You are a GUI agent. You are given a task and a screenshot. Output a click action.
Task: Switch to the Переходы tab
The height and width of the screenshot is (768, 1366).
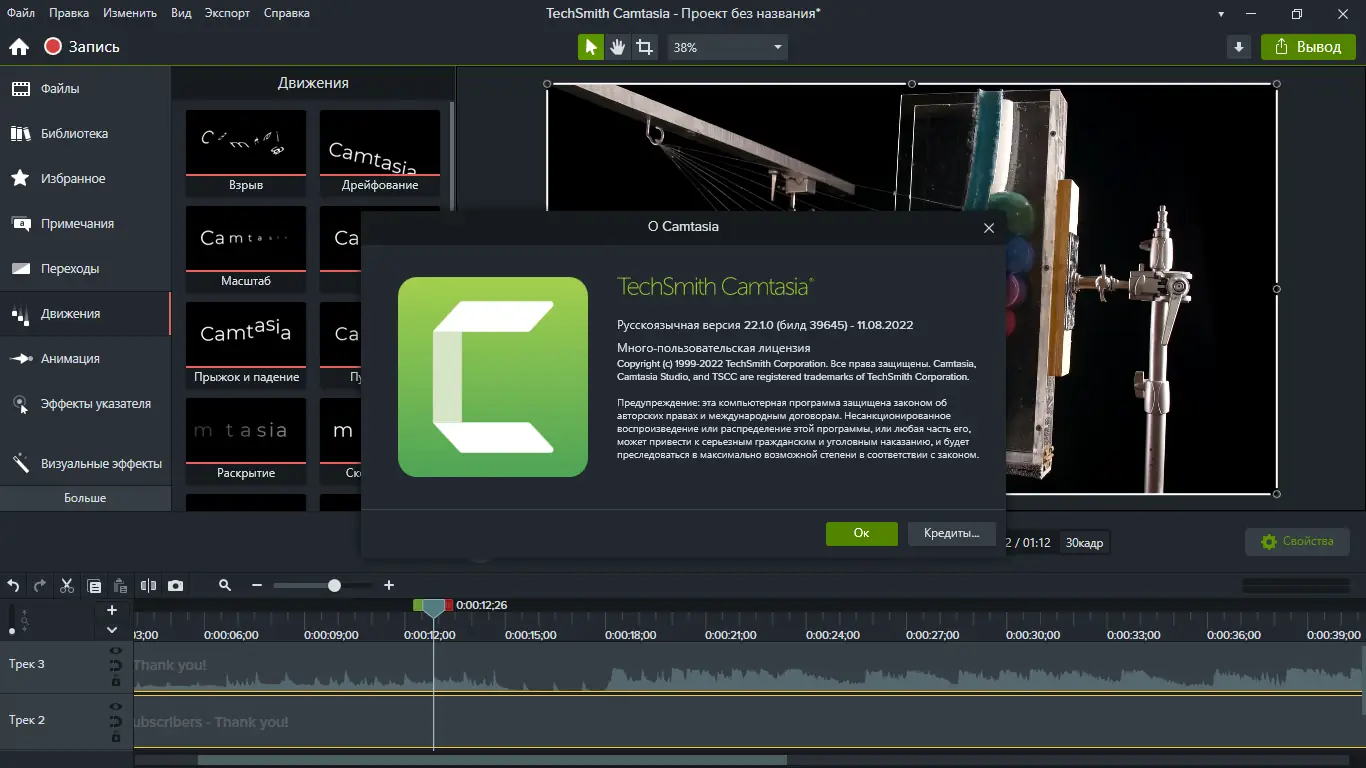click(x=70, y=269)
